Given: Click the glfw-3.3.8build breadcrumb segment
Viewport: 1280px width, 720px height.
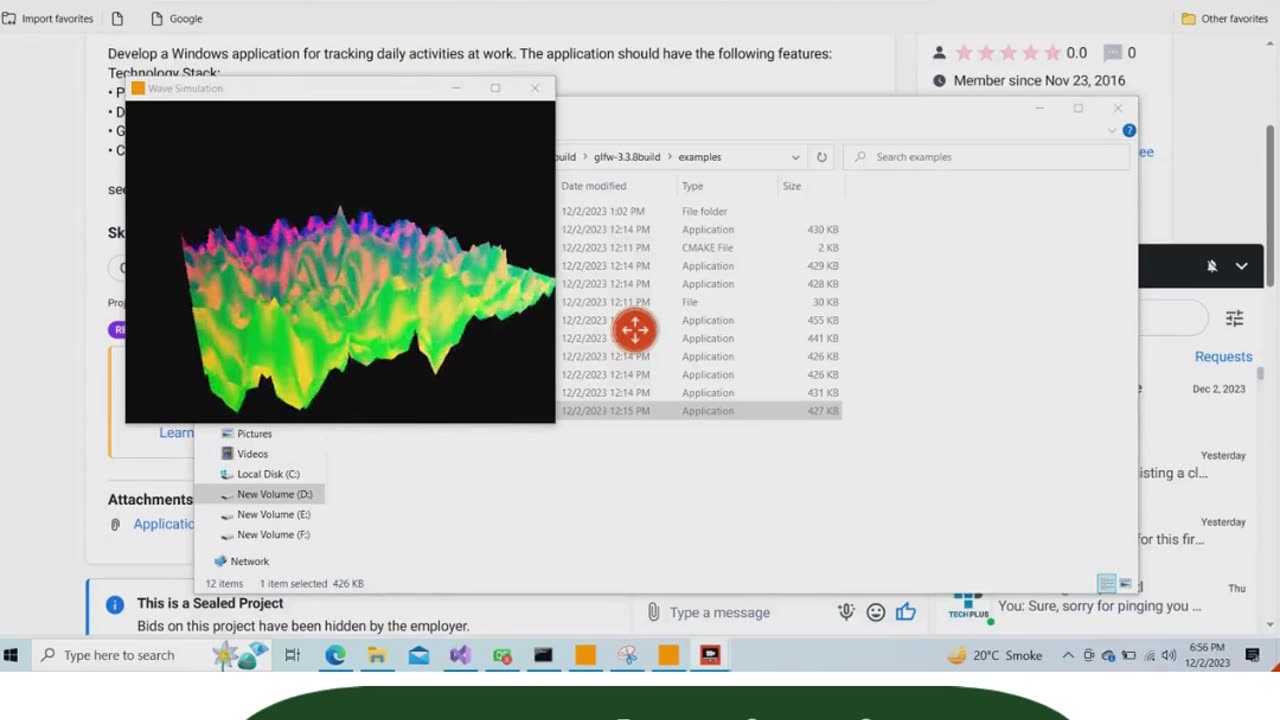Looking at the screenshot, I should (x=627, y=157).
